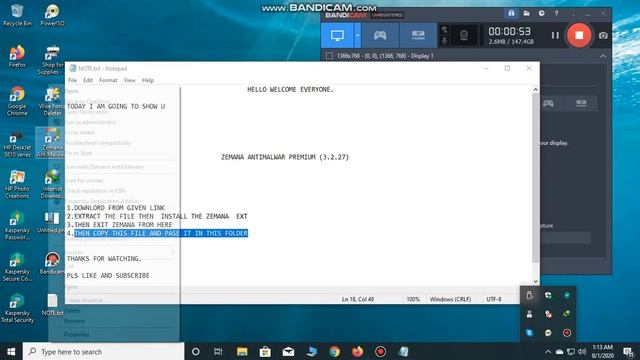Screen dimensions: 640x360
Task: Click the 100% zoom status entry
Action: point(413,299)
